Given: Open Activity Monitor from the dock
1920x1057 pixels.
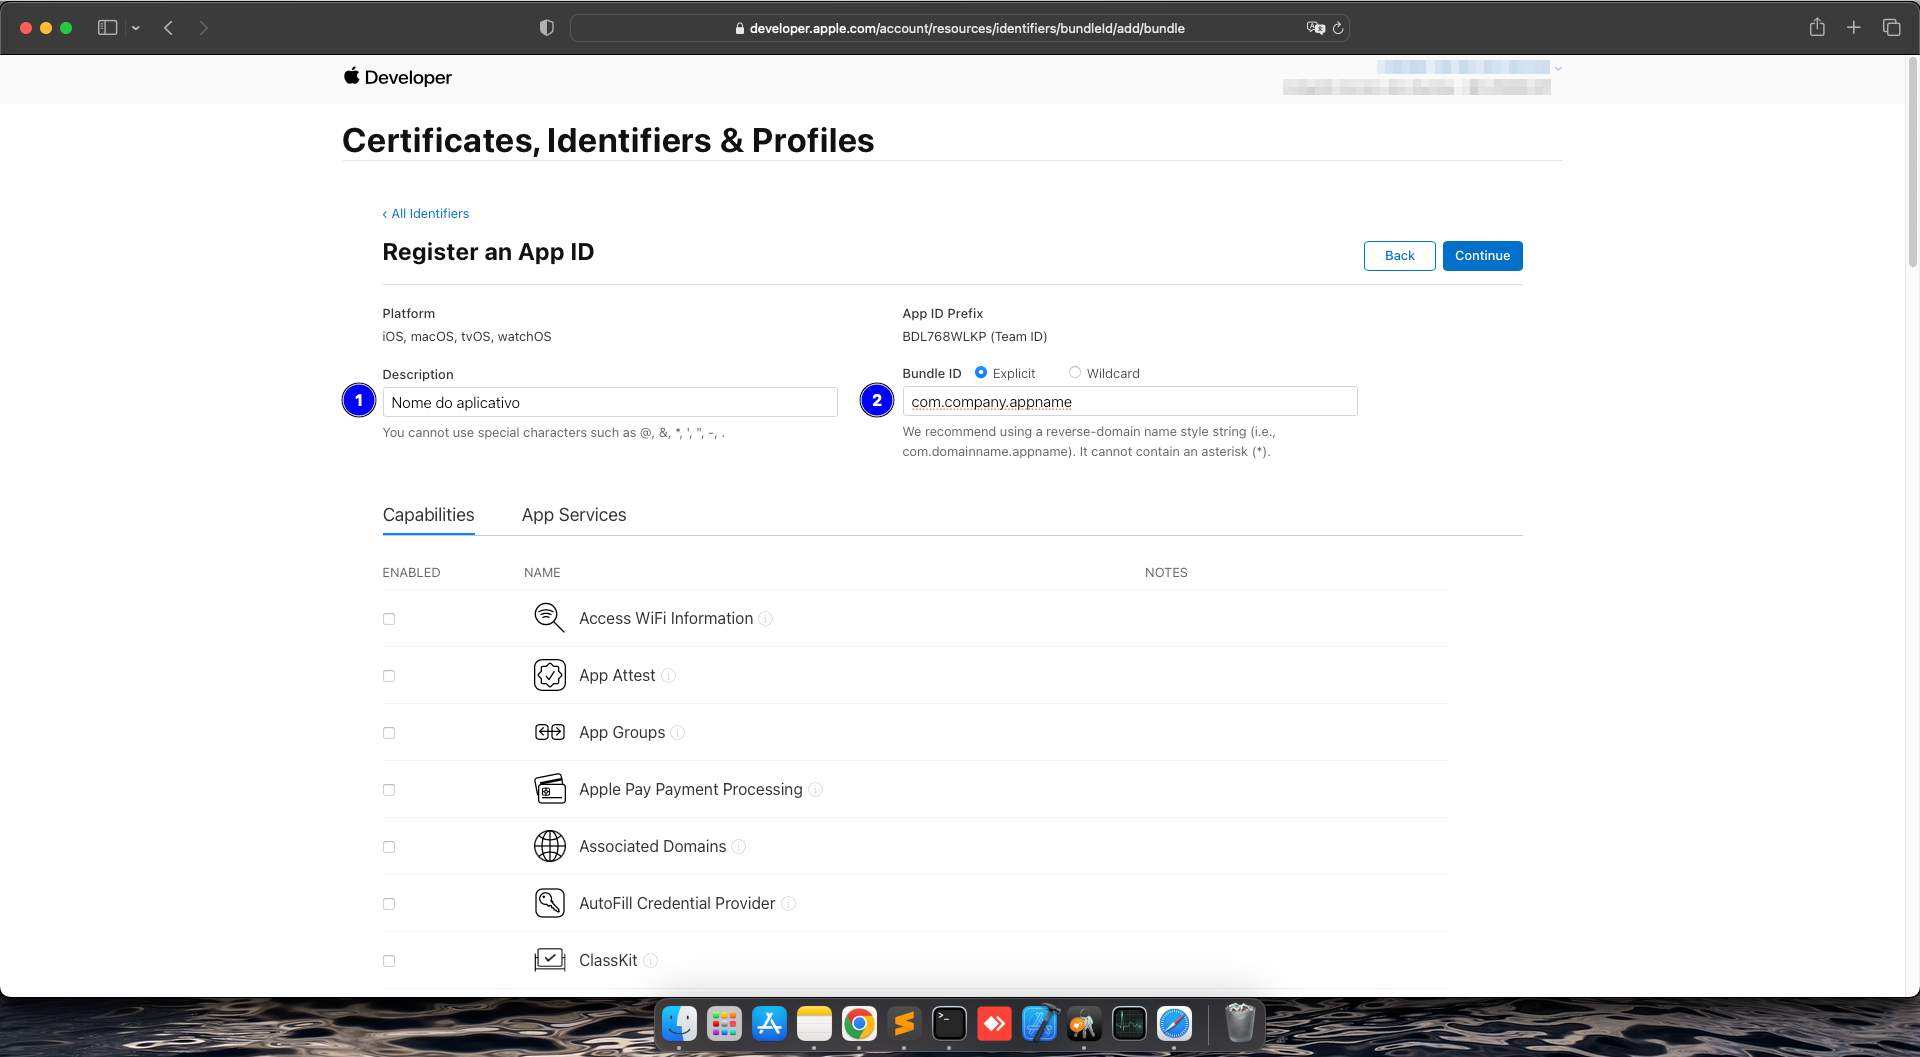Looking at the screenshot, I should pyautogui.click(x=1129, y=1024).
